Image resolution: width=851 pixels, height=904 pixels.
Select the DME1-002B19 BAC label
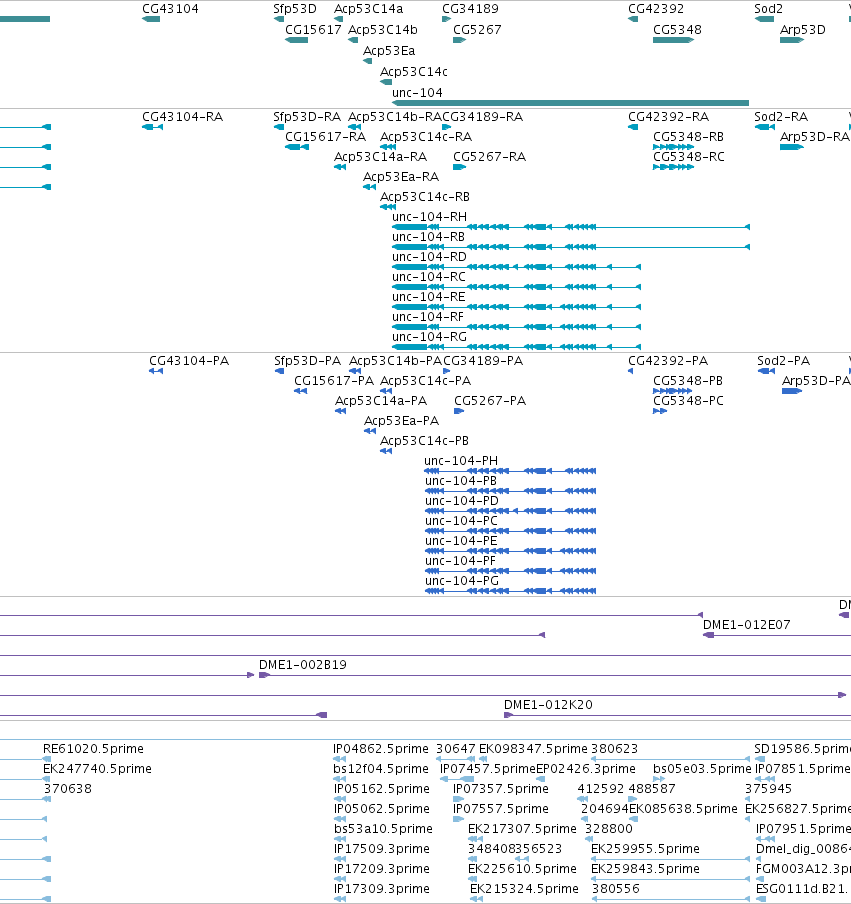point(303,665)
